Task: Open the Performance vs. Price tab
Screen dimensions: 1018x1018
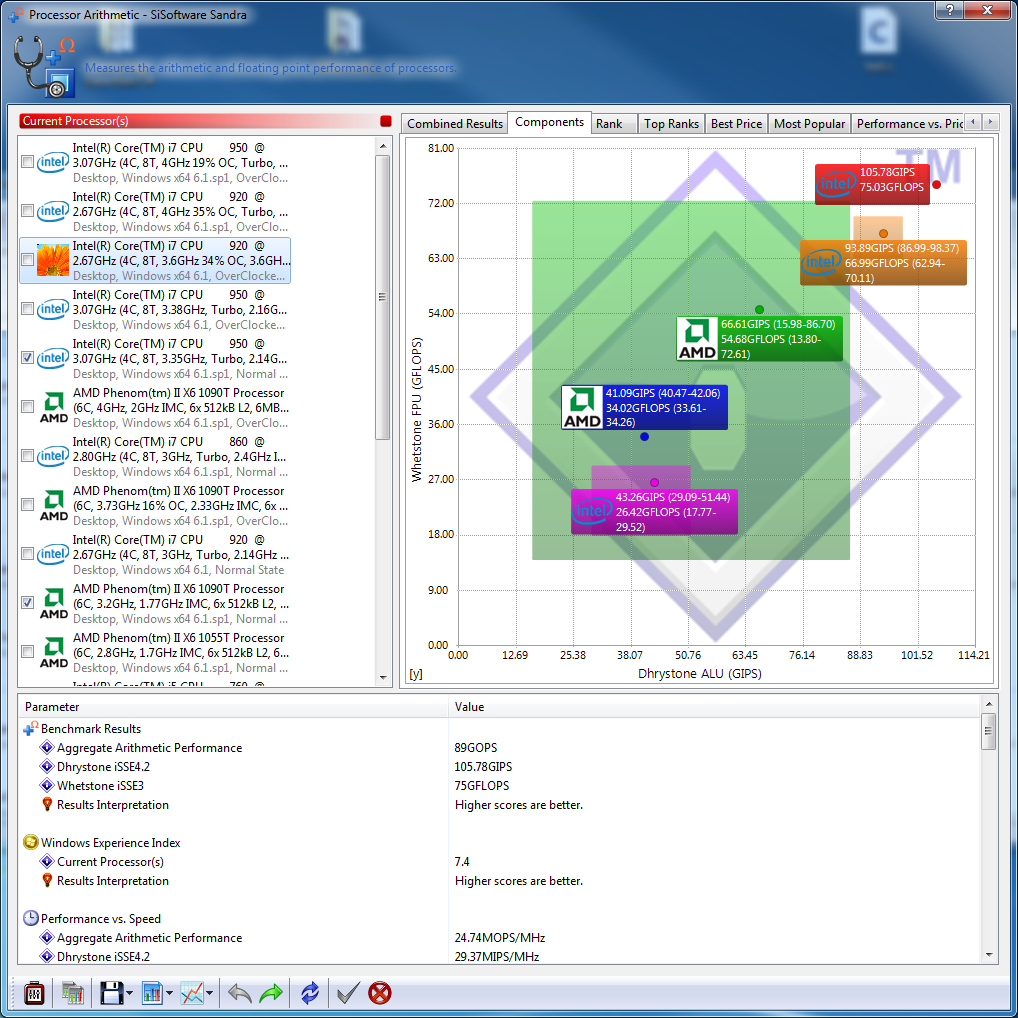Action: pyautogui.click(x=909, y=123)
